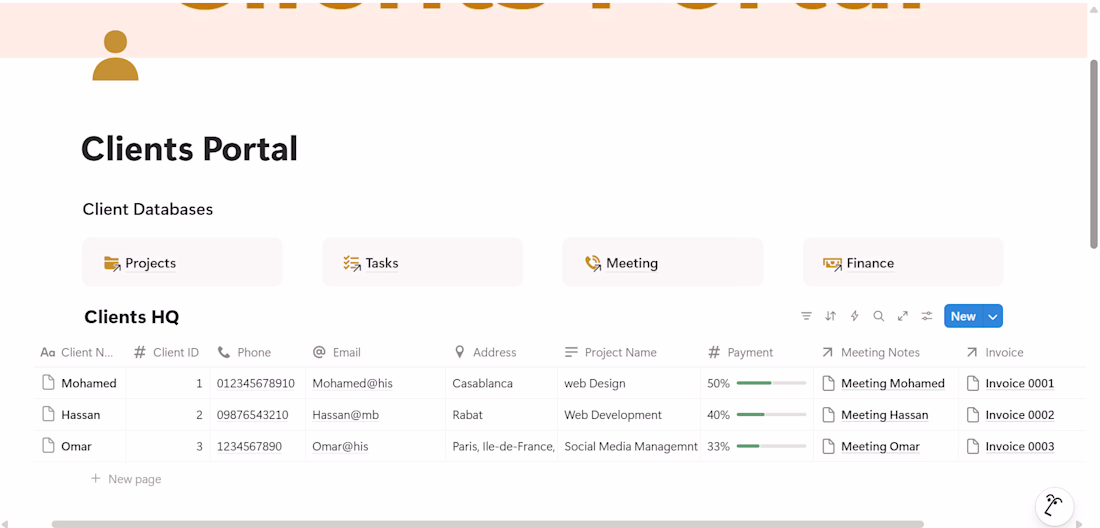
Task: Click the Social Media Managemnt cell
Action: [629, 446]
